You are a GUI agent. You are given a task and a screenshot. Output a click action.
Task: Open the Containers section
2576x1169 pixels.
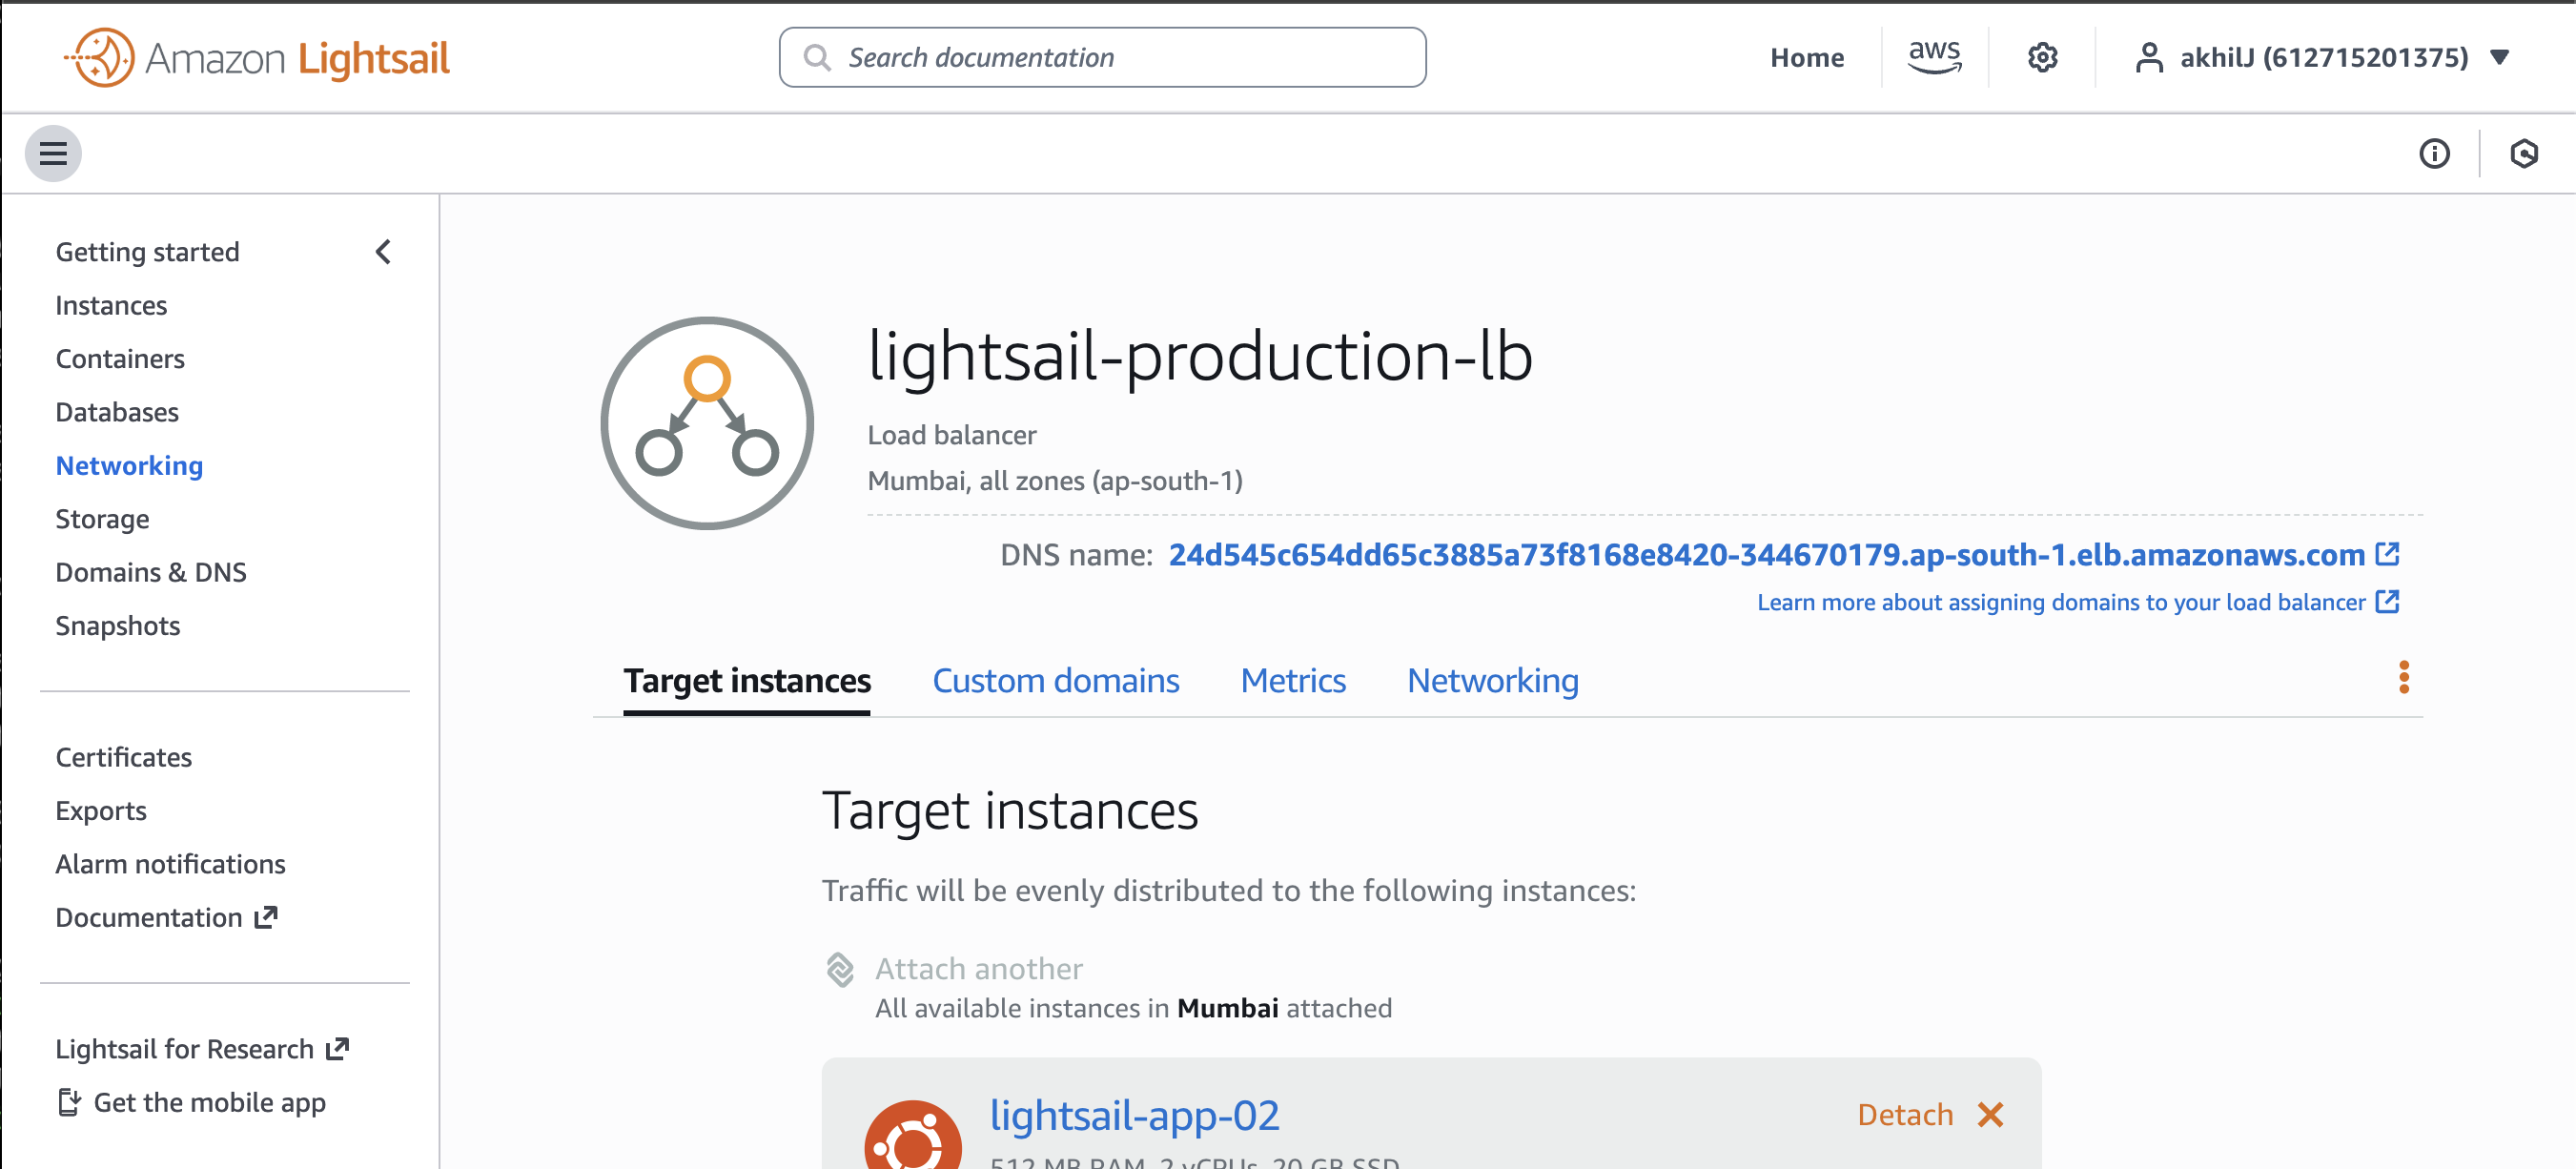[x=120, y=359]
